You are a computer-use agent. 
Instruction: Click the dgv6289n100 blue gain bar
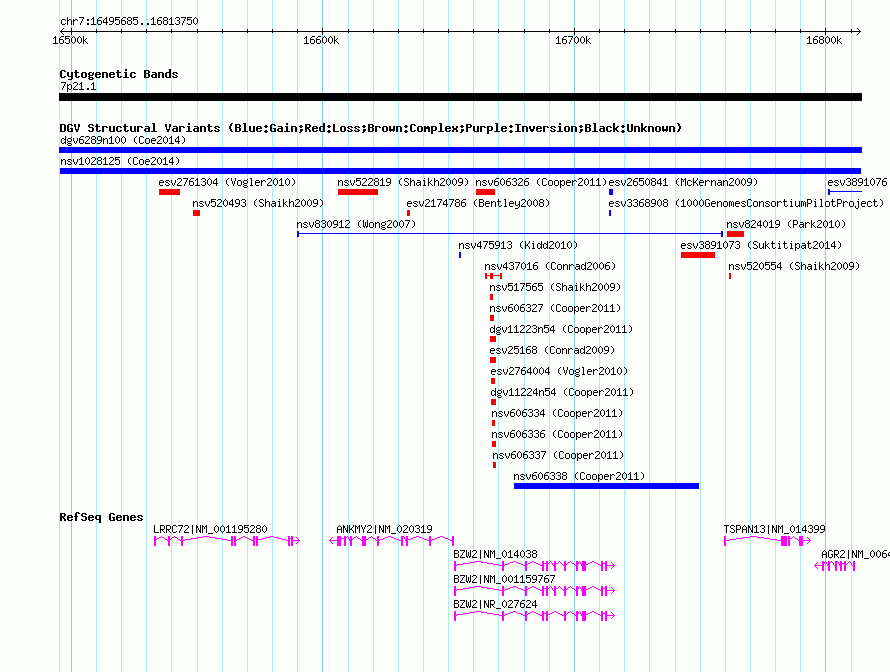pos(460,150)
